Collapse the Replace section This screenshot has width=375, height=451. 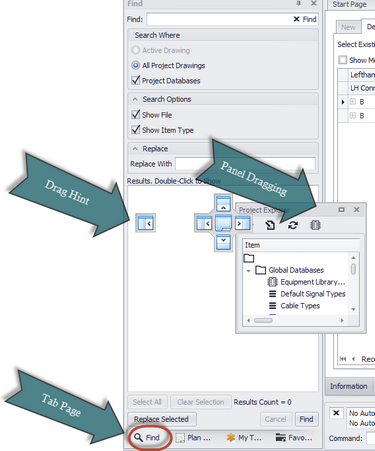(x=135, y=149)
